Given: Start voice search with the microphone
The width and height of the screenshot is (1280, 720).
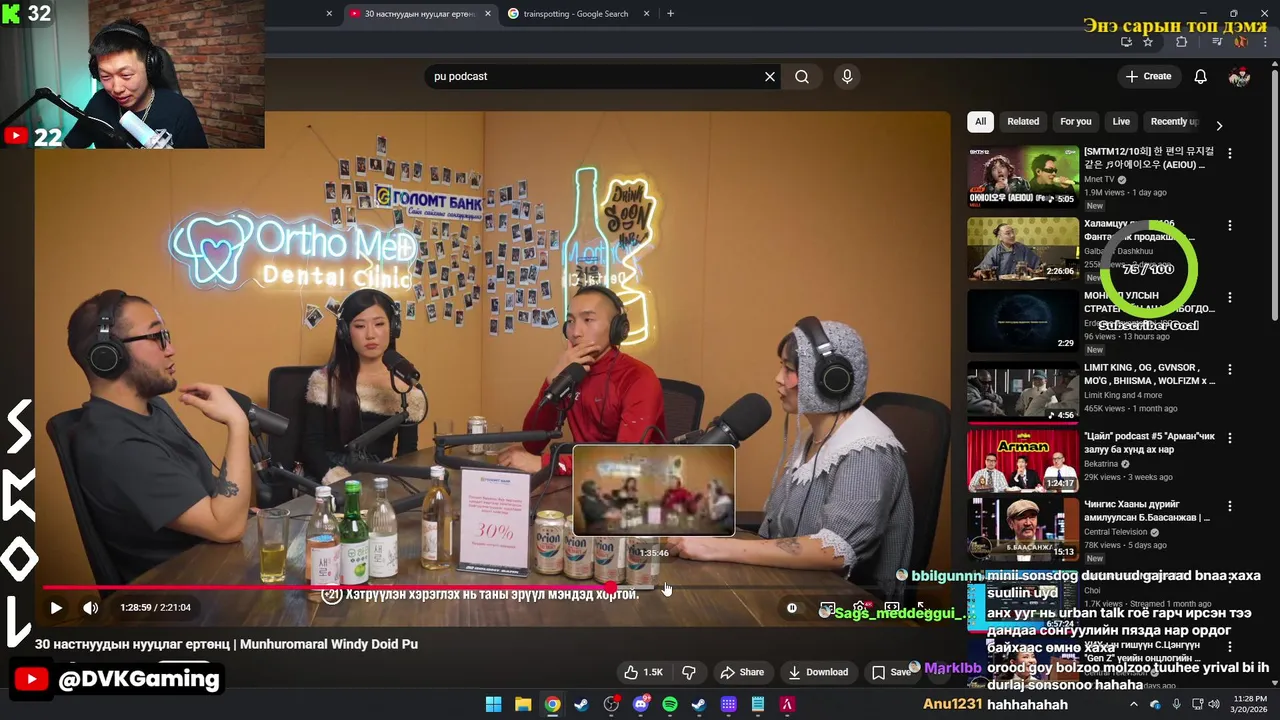Looking at the screenshot, I should coord(847,76).
